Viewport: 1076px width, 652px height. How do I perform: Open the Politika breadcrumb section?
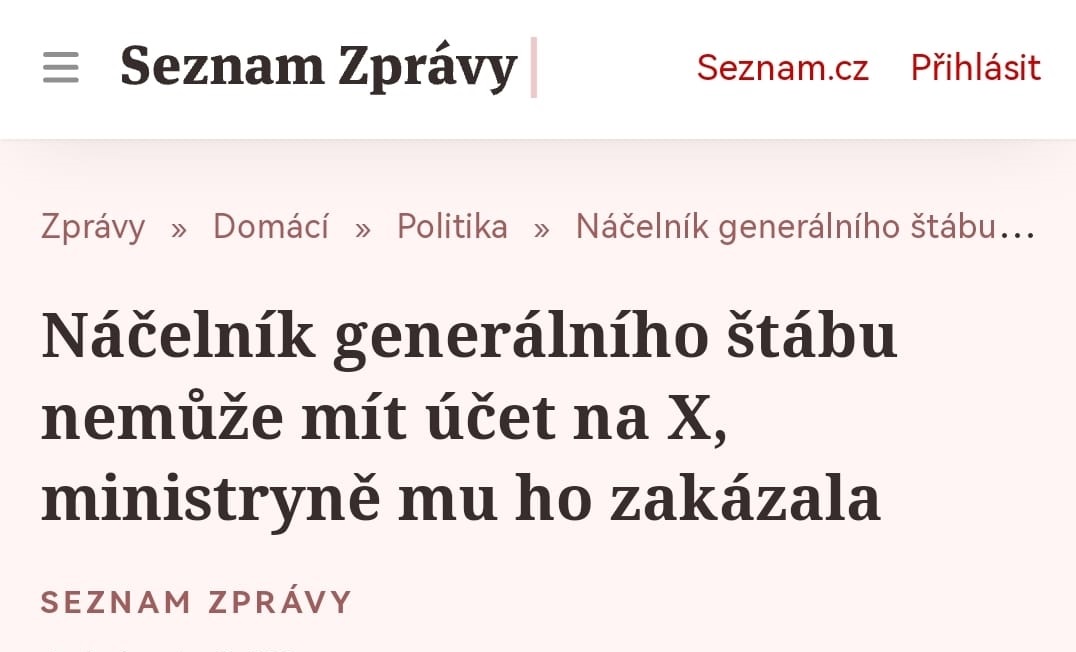click(452, 226)
